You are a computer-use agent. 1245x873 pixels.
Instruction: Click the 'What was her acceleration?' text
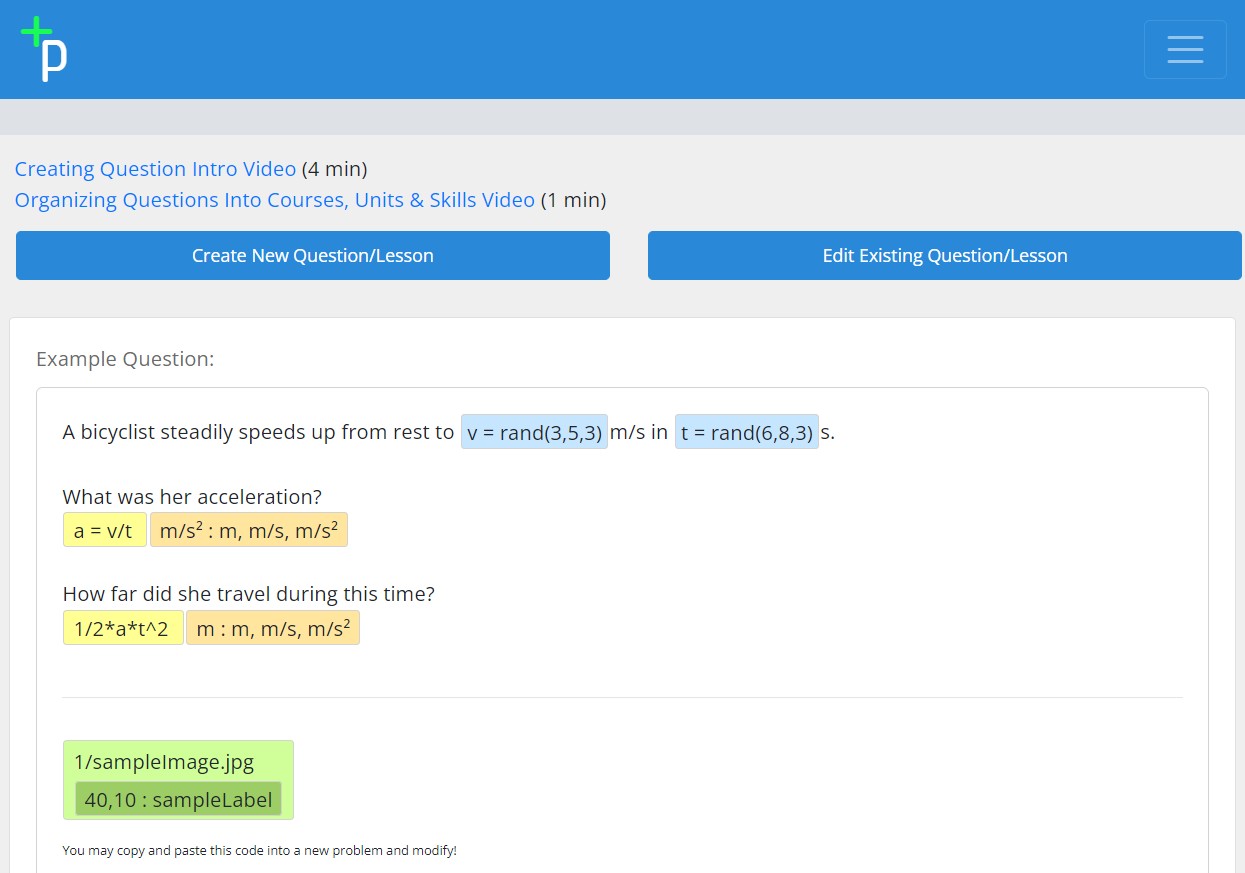pyautogui.click(x=192, y=497)
